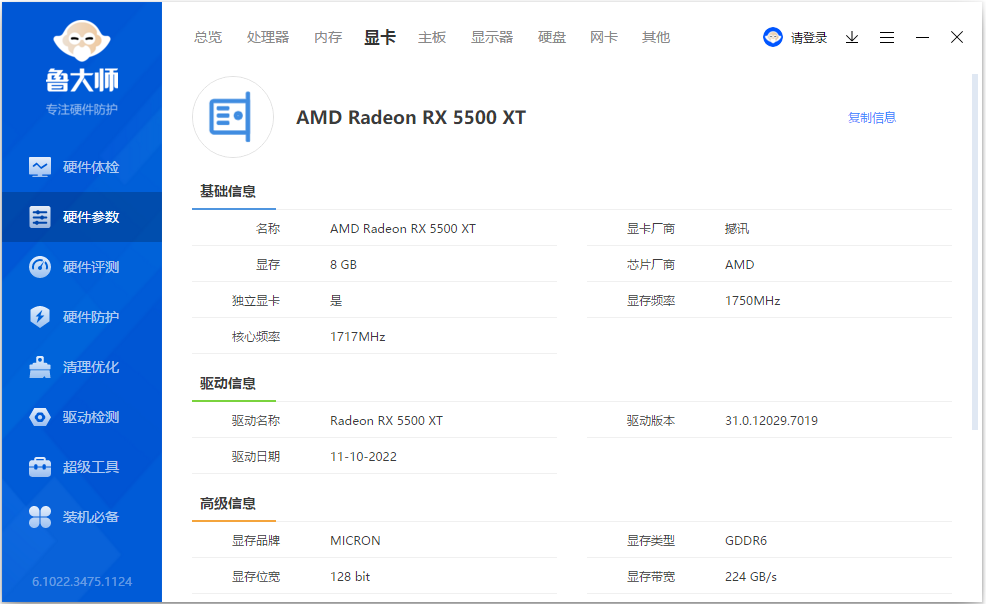Image resolution: width=987 pixels, height=608 pixels.
Task: Click the driver version 31.0.12029.7019
Action: pos(771,421)
